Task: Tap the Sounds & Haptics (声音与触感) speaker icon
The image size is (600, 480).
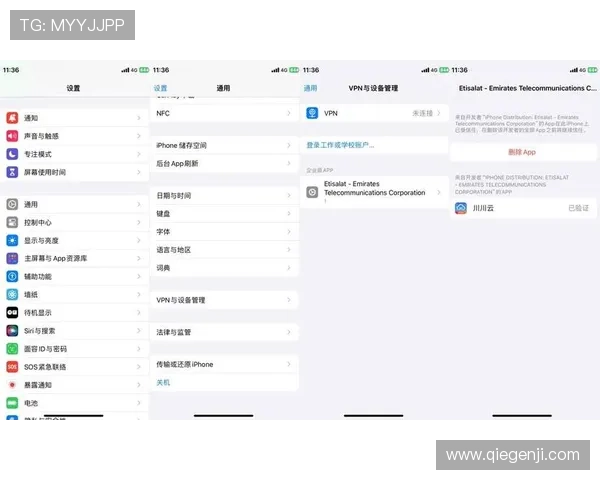Action: click(x=12, y=136)
